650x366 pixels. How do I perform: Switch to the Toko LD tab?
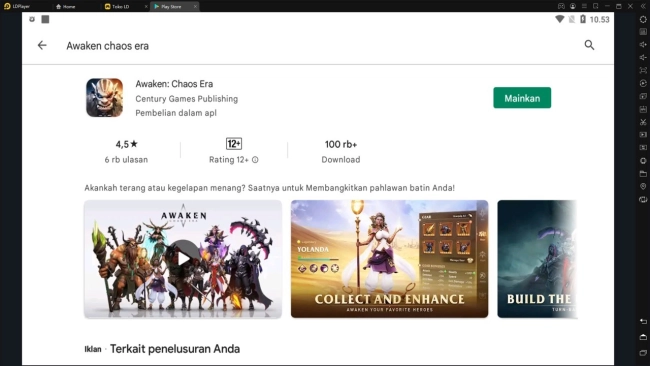pos(117,6)
